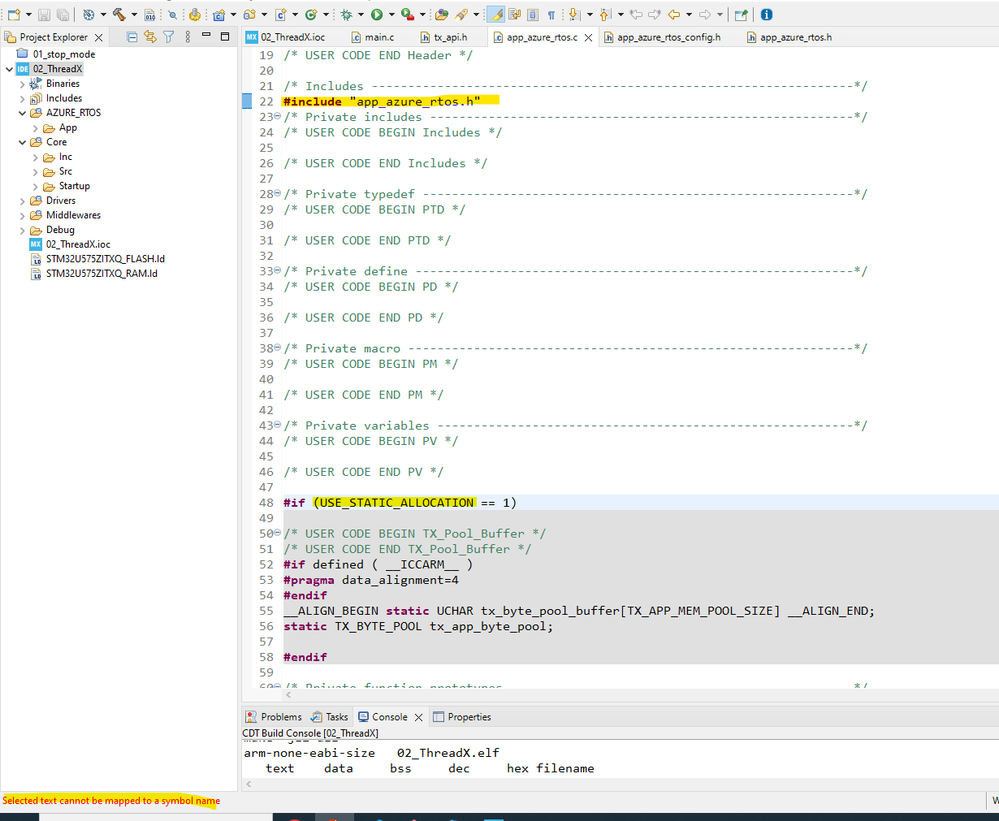Screen dimensions: 999x821
Task: Click the Build hammer icon
Action: point(119,15)
